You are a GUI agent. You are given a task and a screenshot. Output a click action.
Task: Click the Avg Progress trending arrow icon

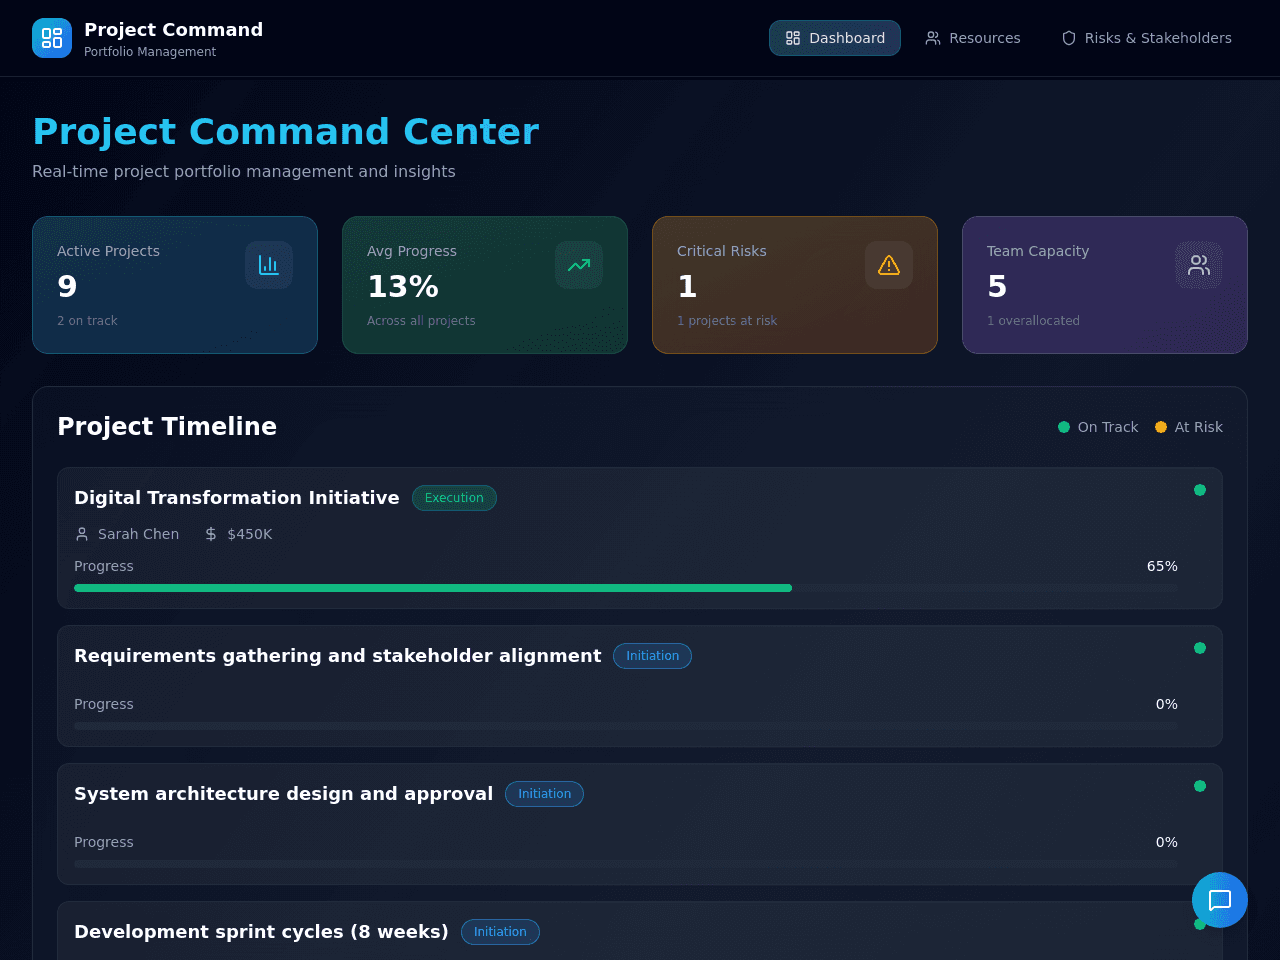coord(579,265)
